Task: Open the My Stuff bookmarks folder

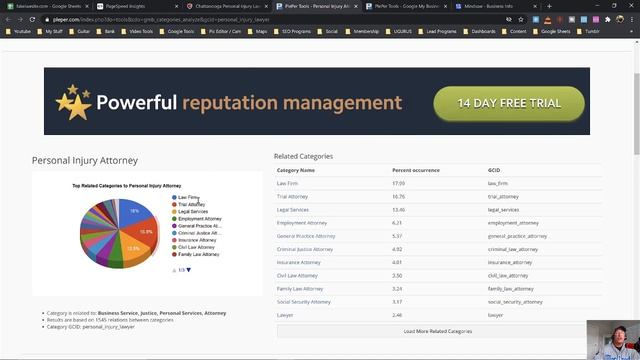Action: [50, 31]
